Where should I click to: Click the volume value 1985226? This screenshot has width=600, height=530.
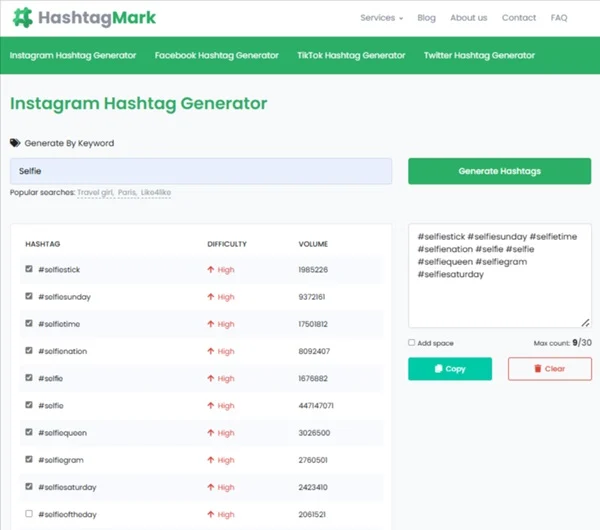pyautogui.click(x=313, y=269)
